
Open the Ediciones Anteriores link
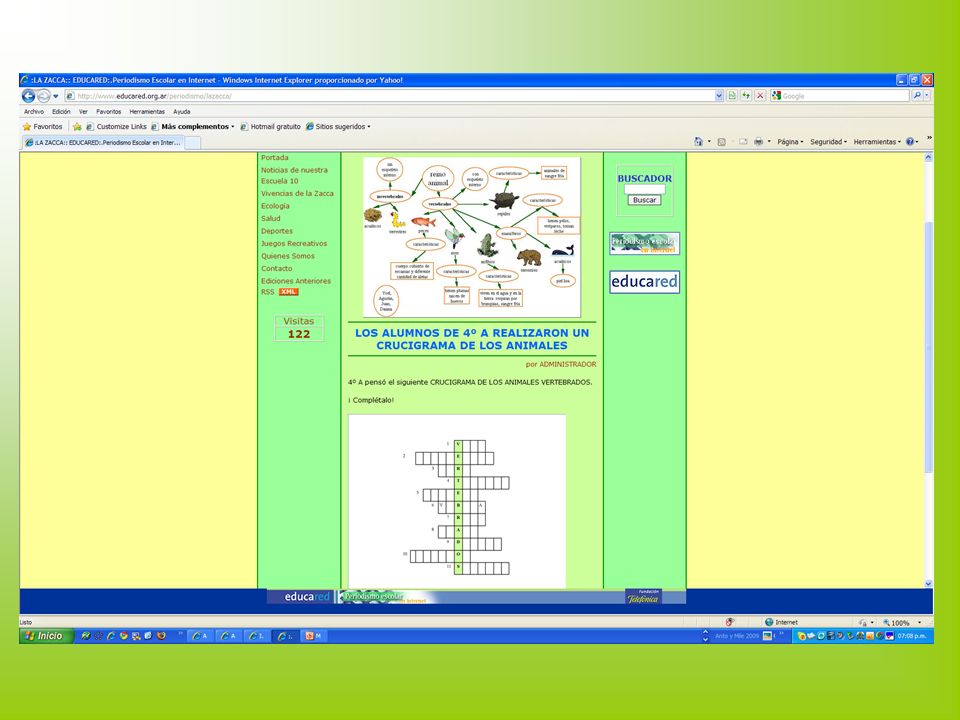pyautogui.click(x=296, y=281)
